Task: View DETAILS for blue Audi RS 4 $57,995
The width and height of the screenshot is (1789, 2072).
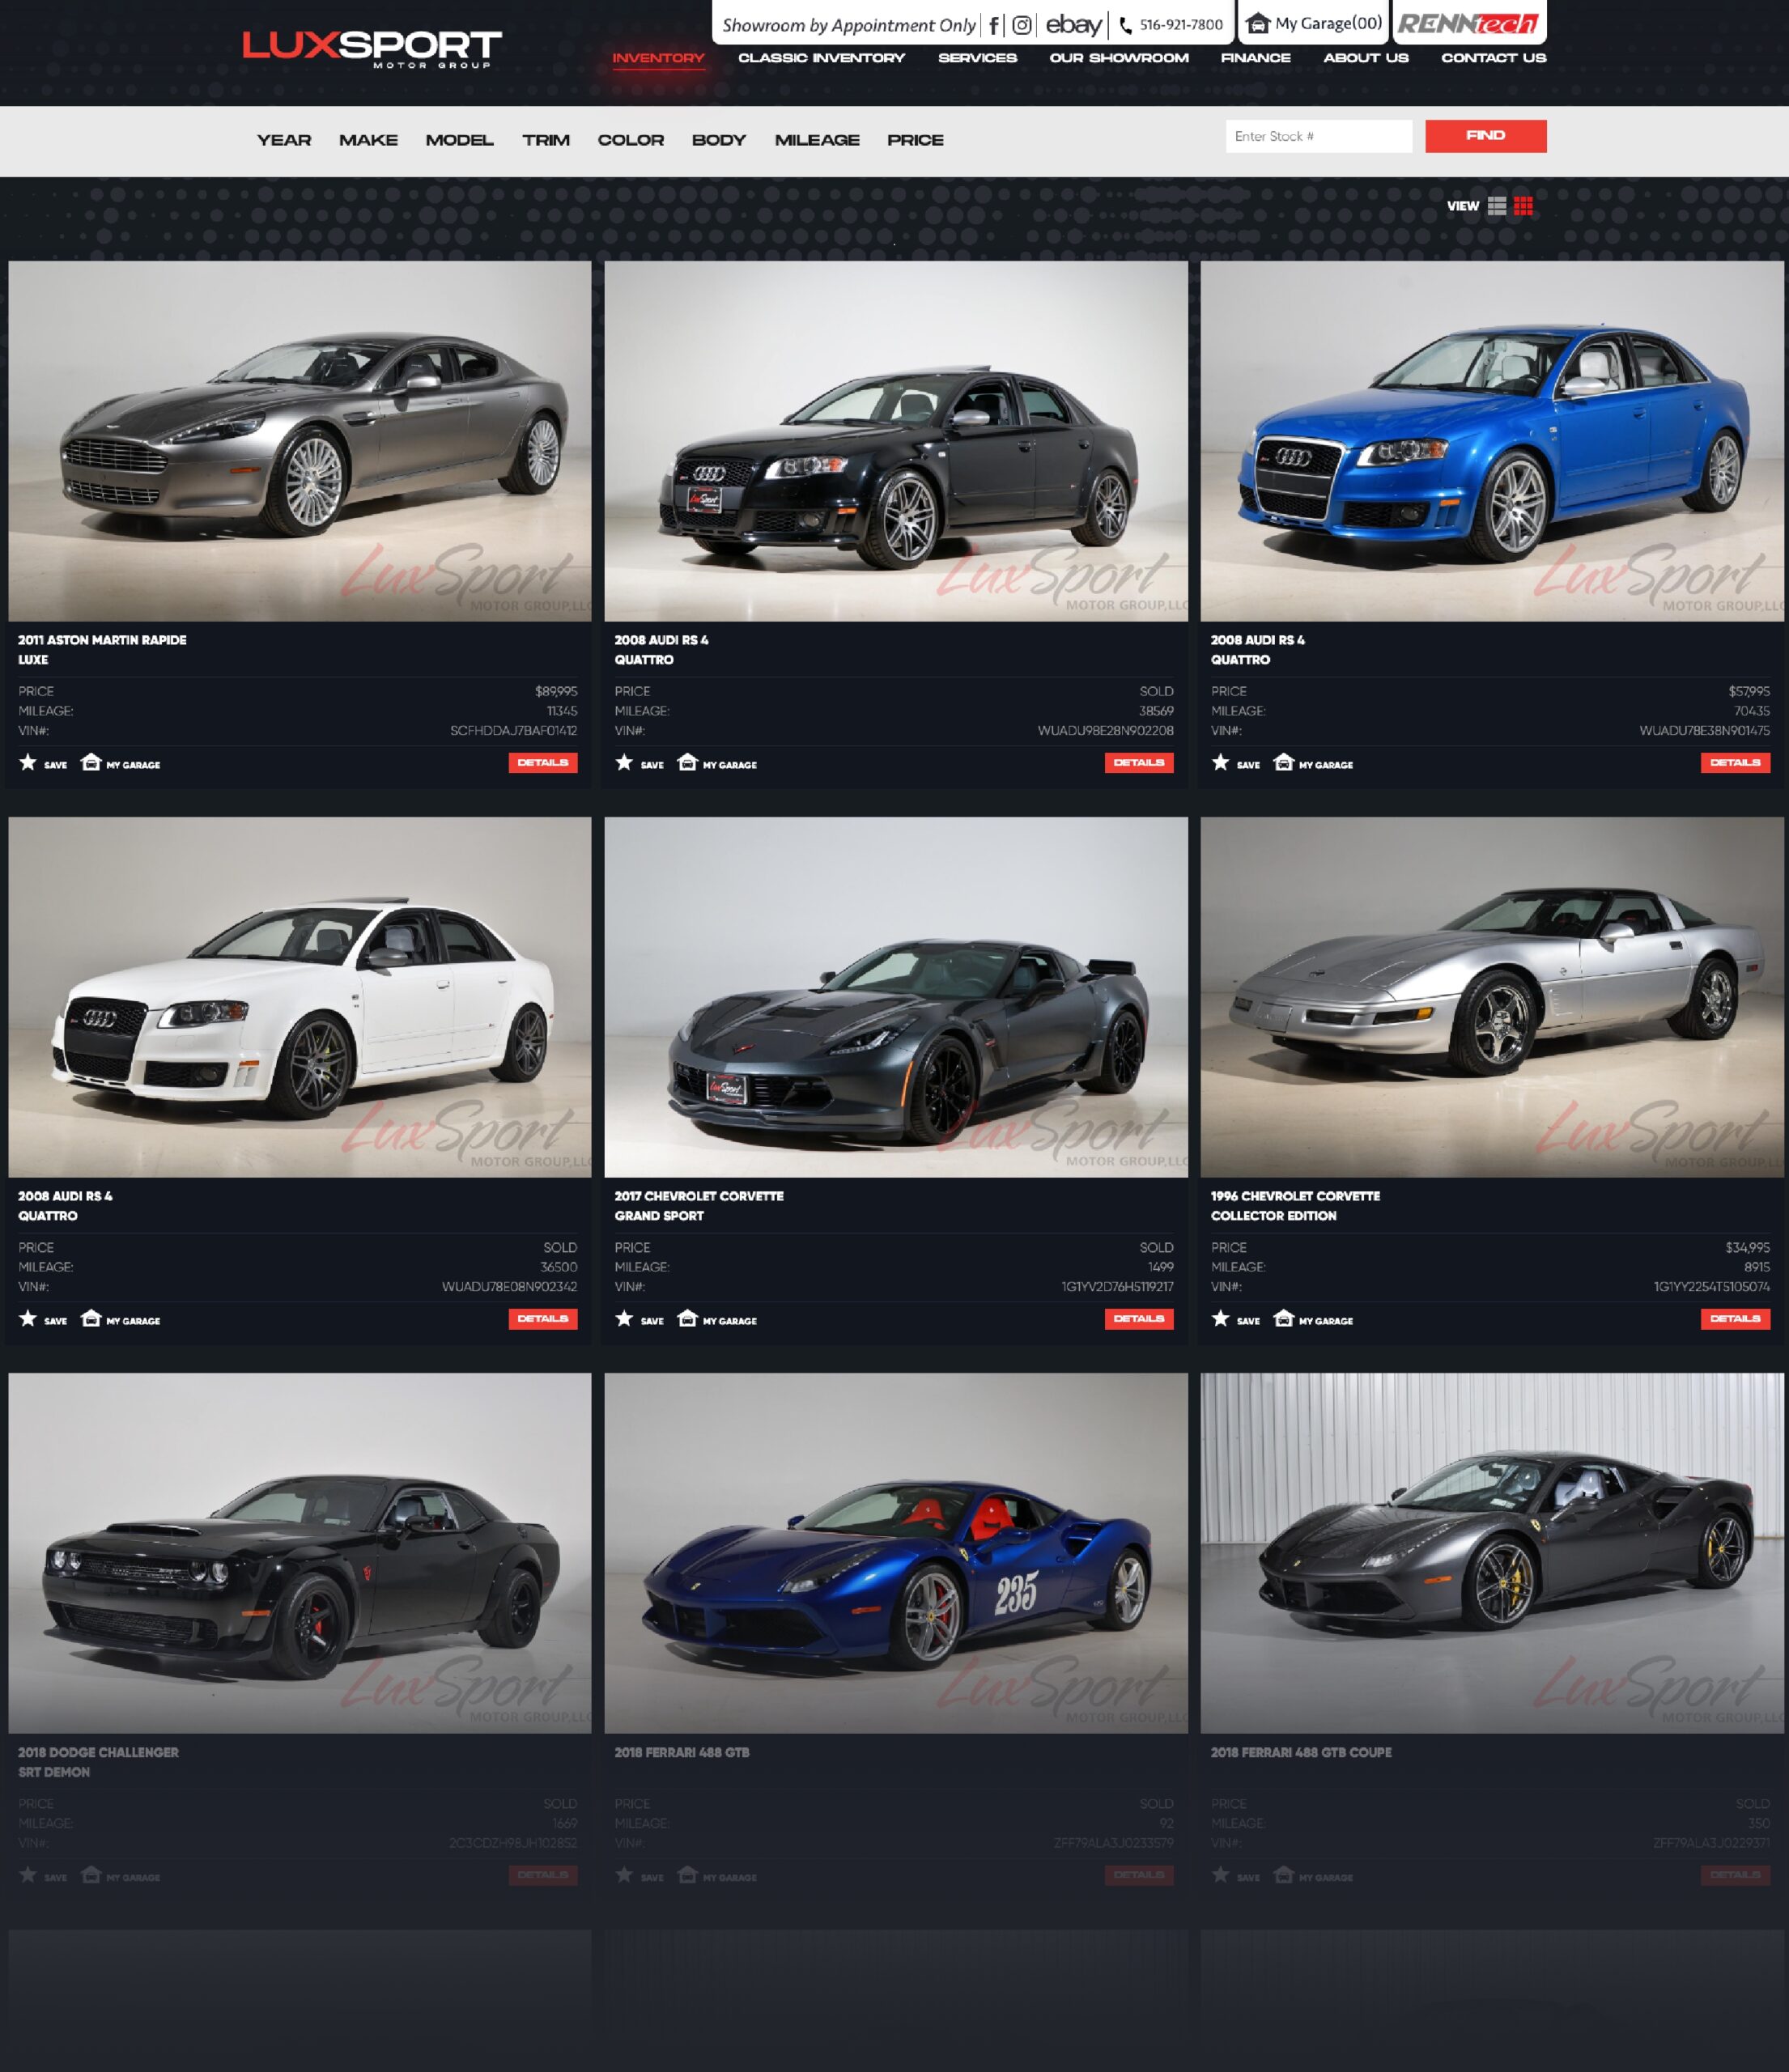Action: 1736,763
